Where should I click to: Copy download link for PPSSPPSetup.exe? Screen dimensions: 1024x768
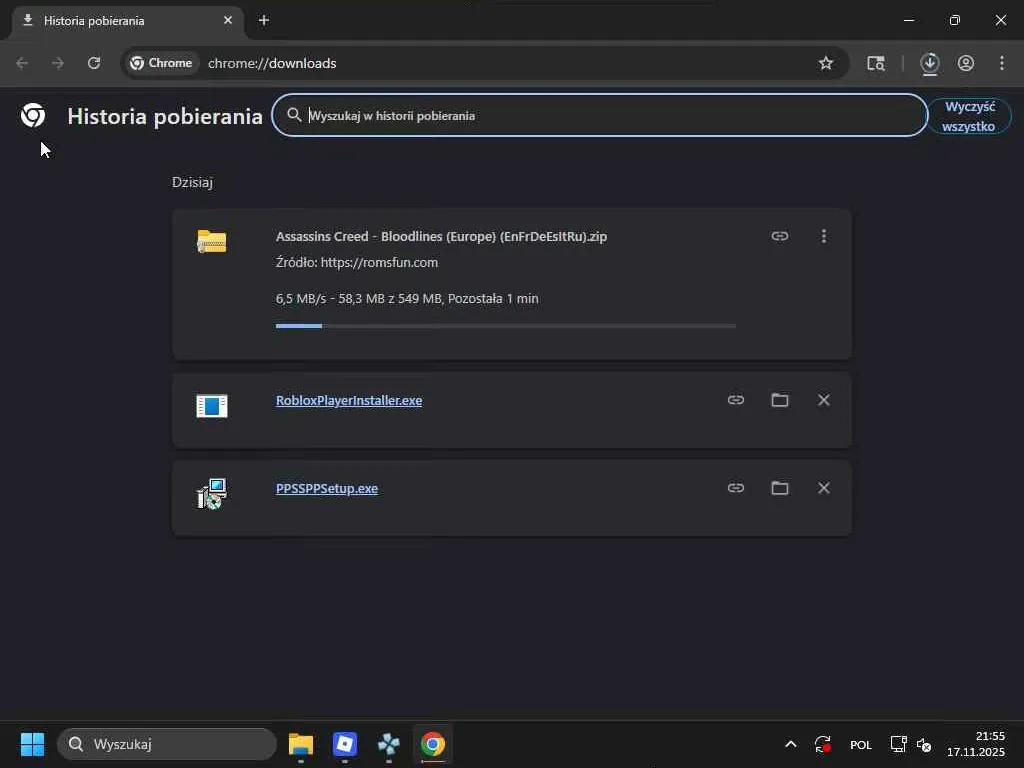(736, 488)
